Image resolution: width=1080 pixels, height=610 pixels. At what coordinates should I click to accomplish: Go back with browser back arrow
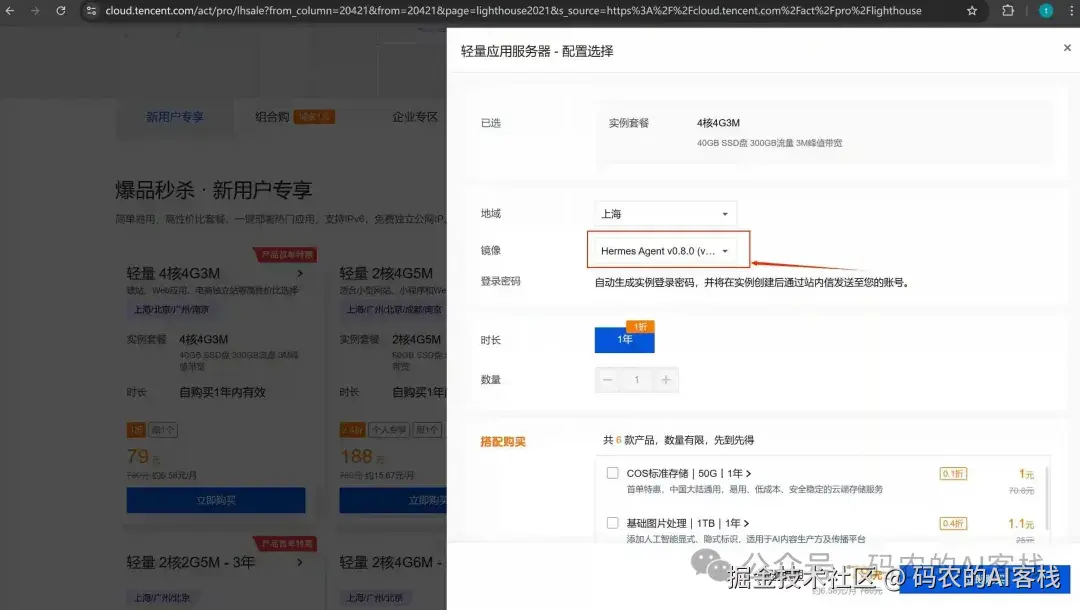(x=10, y=10)
